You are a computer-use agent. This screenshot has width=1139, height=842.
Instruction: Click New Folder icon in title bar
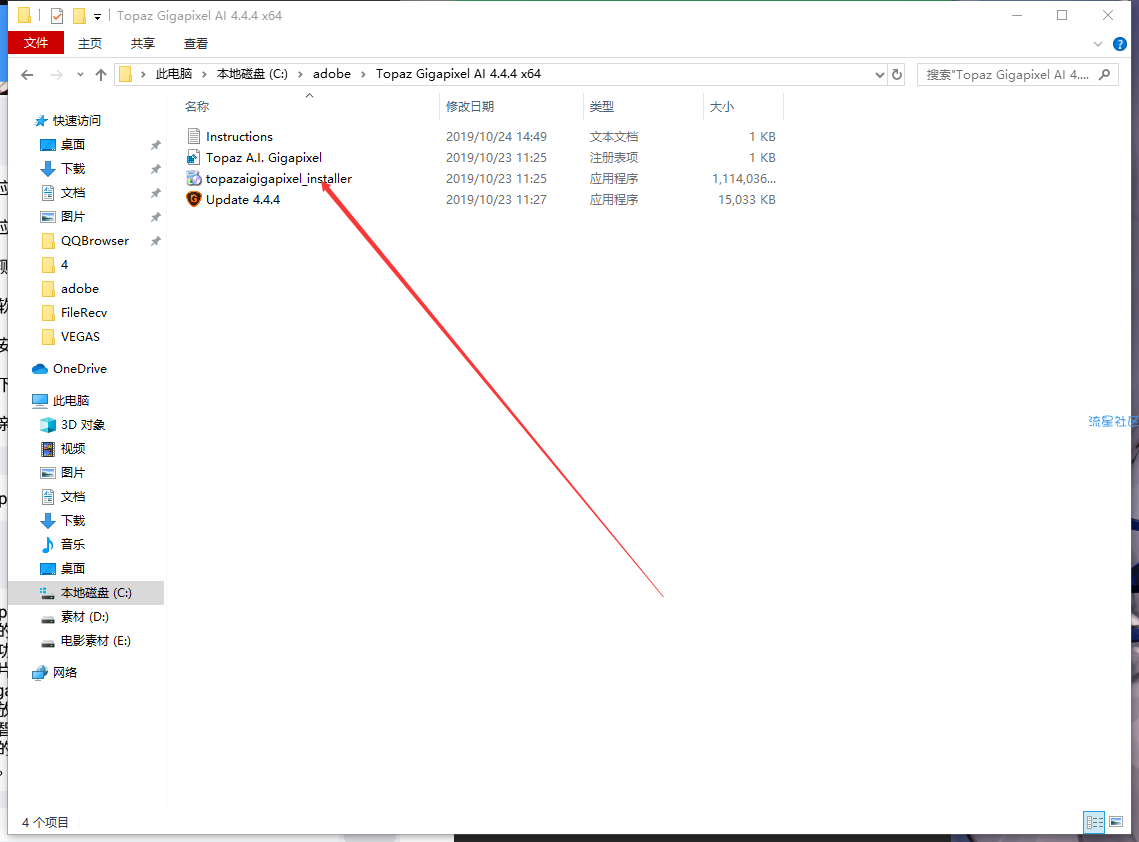click(78, 15)
